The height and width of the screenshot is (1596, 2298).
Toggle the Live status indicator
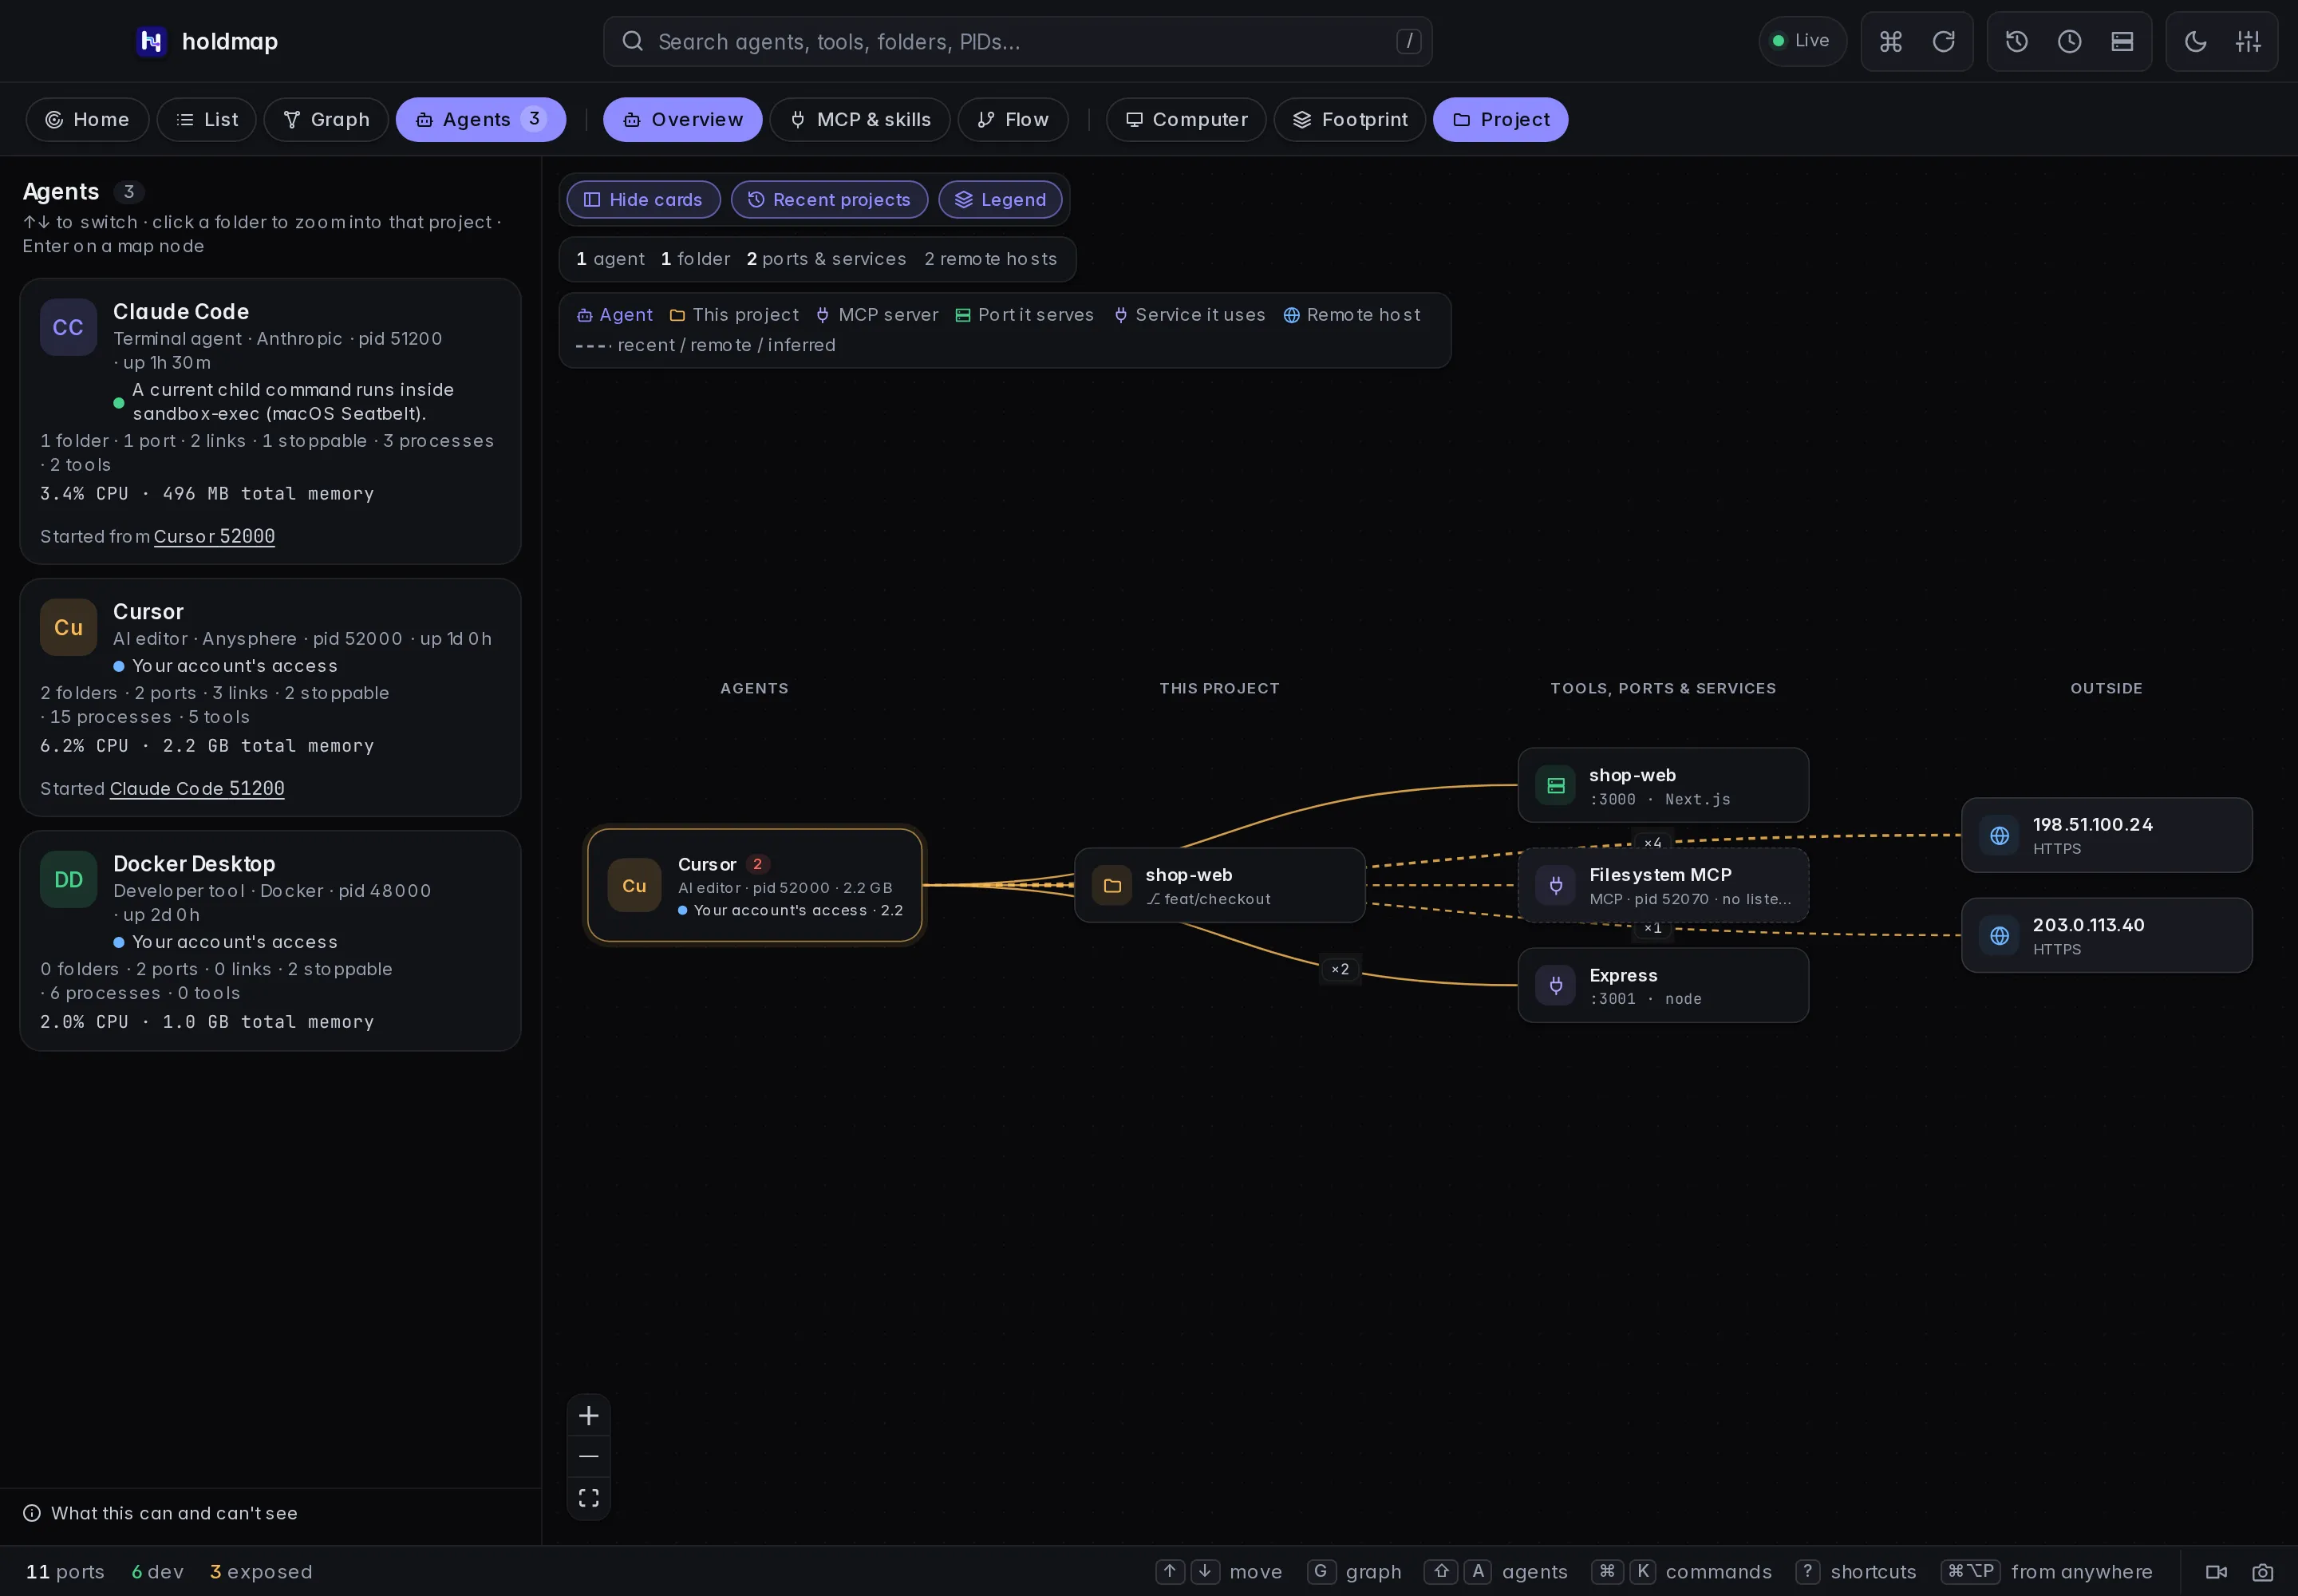coord(1802,41)
